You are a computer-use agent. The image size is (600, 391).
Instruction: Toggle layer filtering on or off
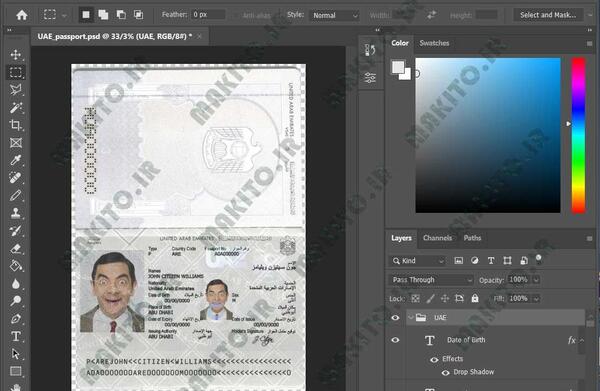[x=539, y=259]
